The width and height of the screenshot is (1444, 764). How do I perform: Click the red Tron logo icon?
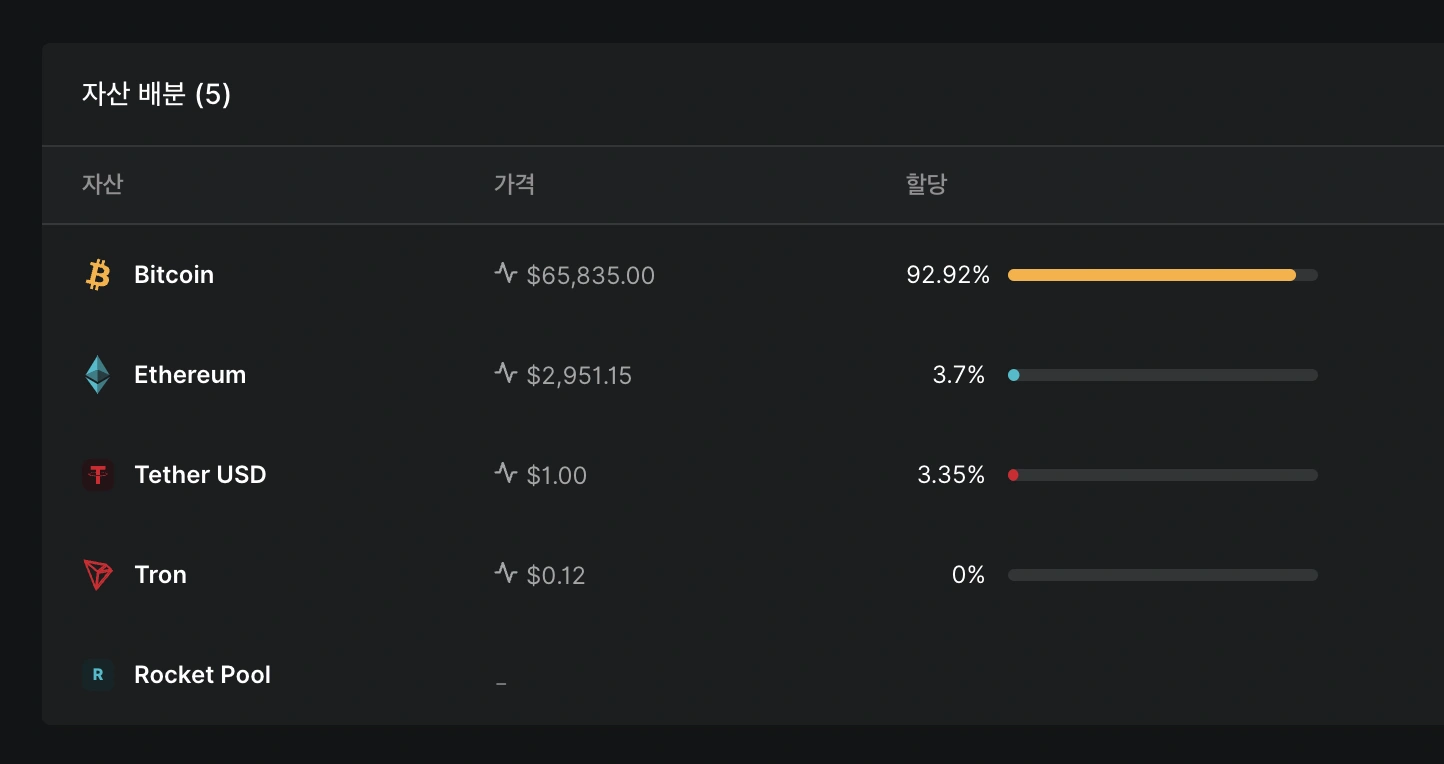pyautogui.click(x=98, y=575)
